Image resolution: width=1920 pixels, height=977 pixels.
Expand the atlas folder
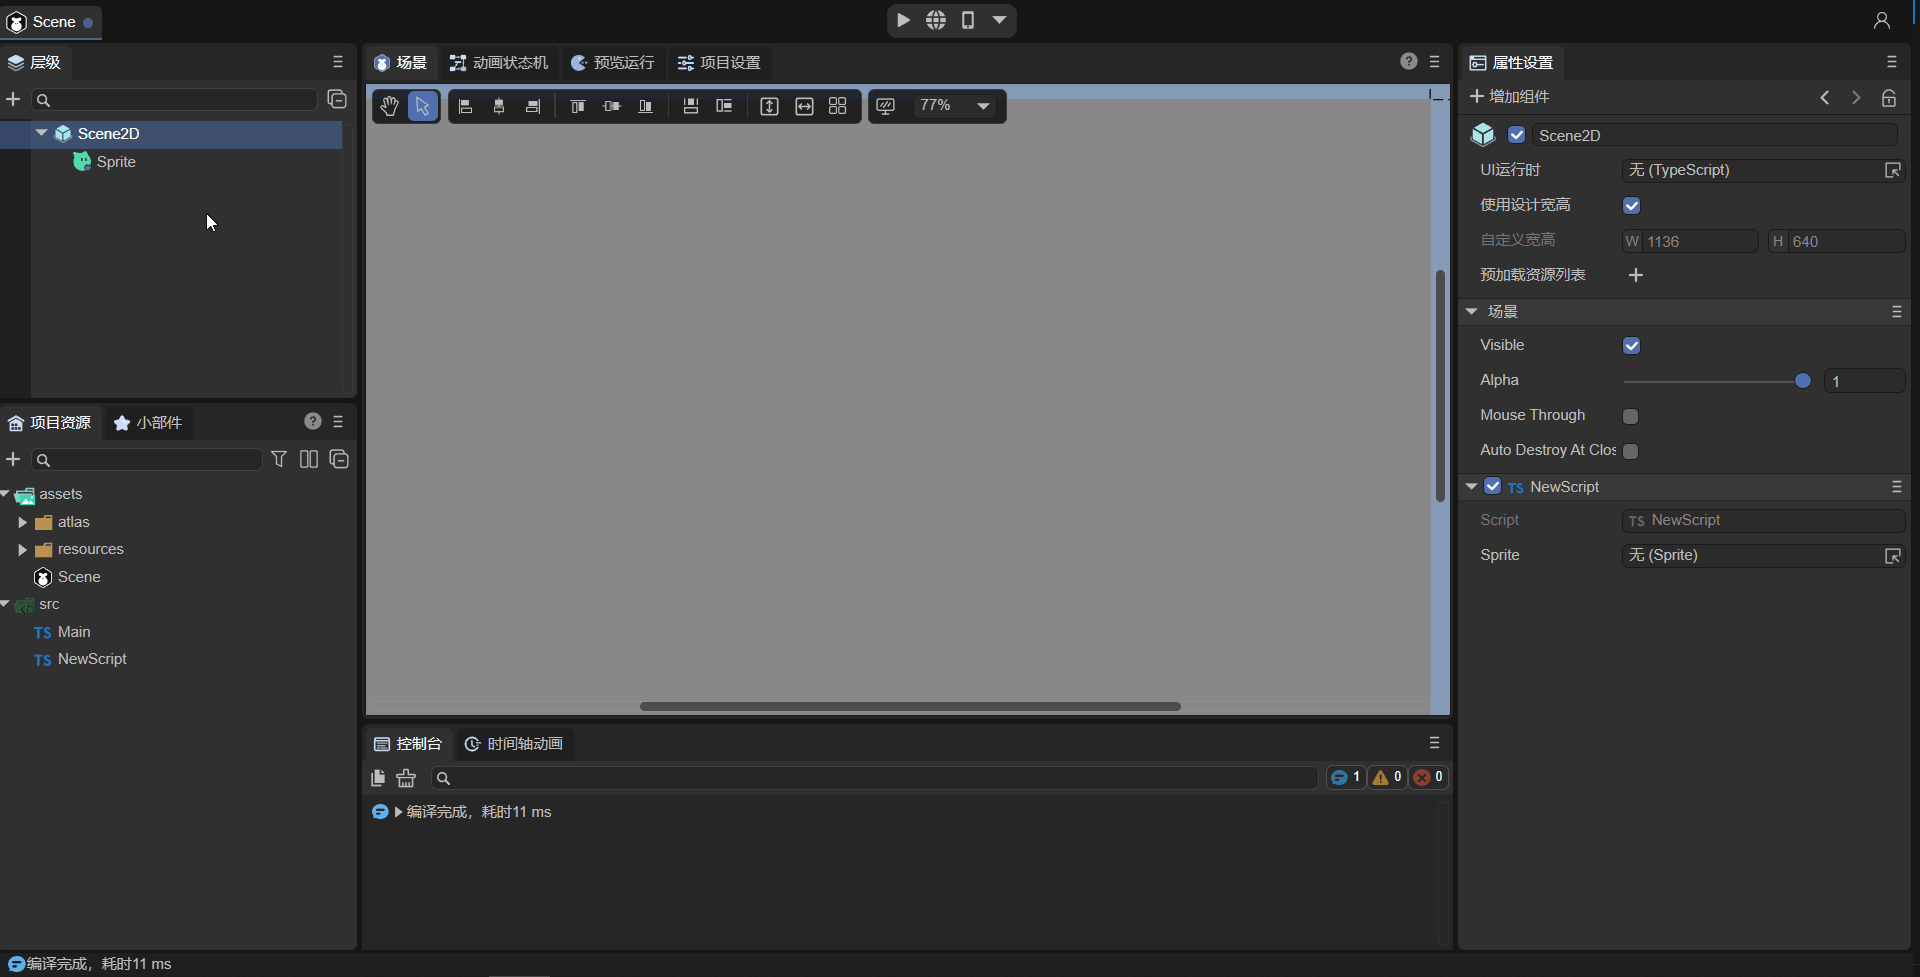pyautogui.click(x=22, y=522)
